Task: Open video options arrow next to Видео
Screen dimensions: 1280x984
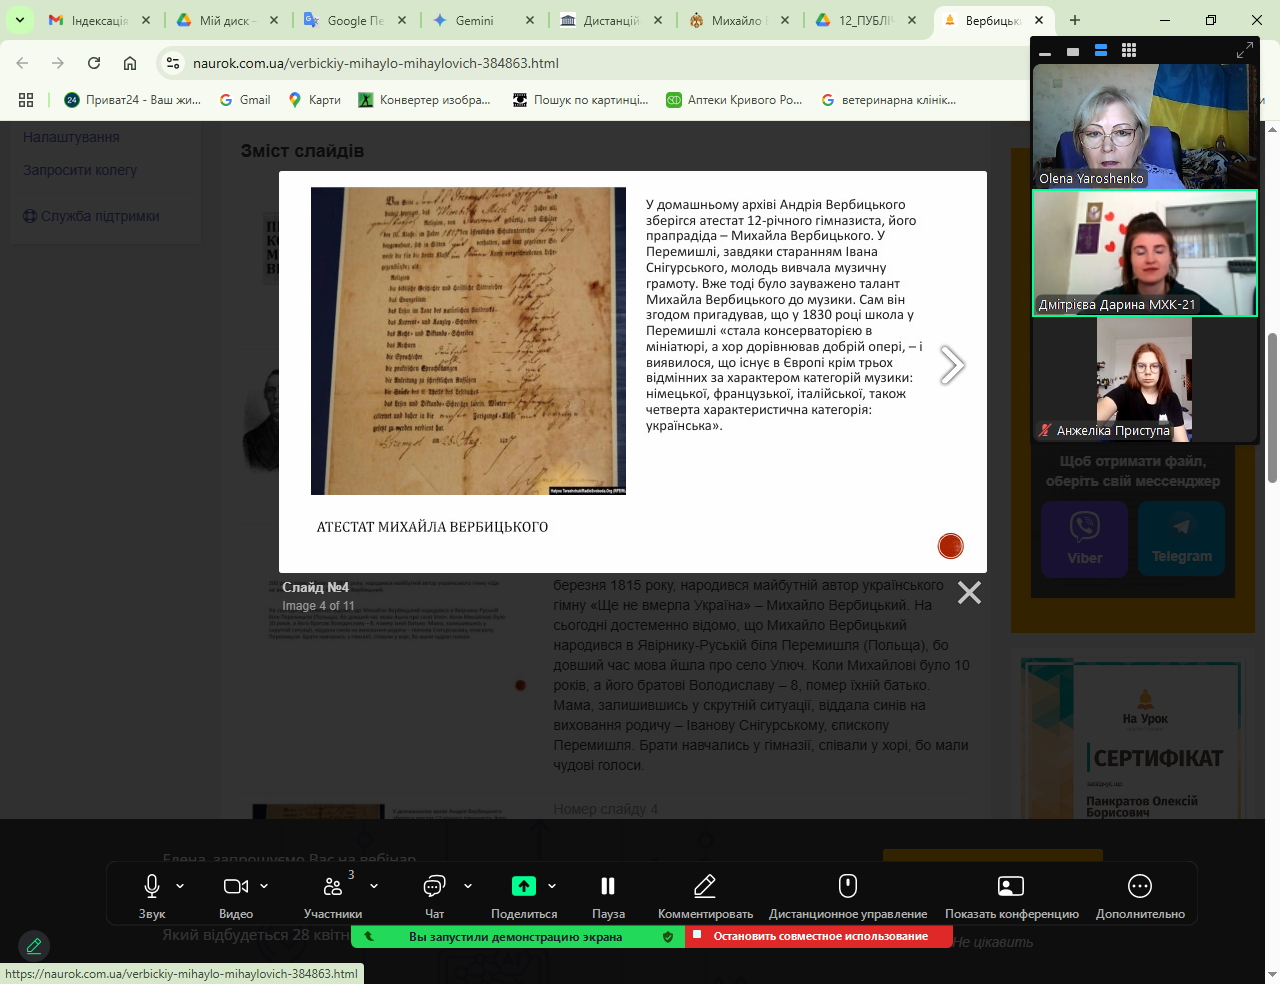Action: [x=264, y=886]
